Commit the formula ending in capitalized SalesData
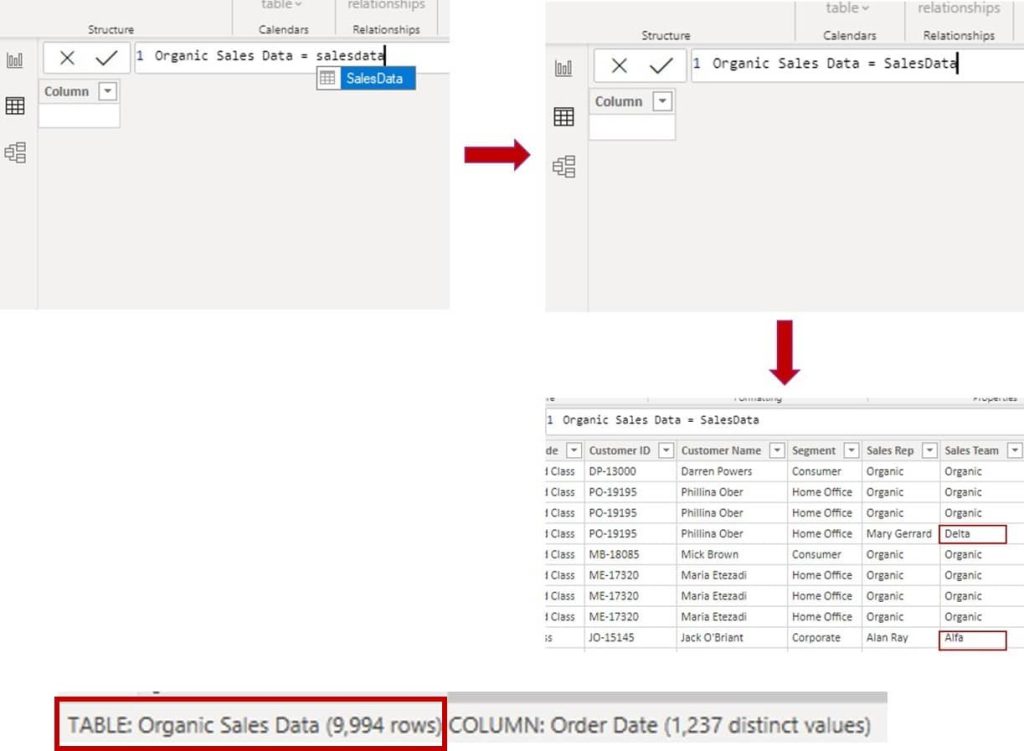Viewport: 1024px width, 751px height. click(x=660, y=66)
